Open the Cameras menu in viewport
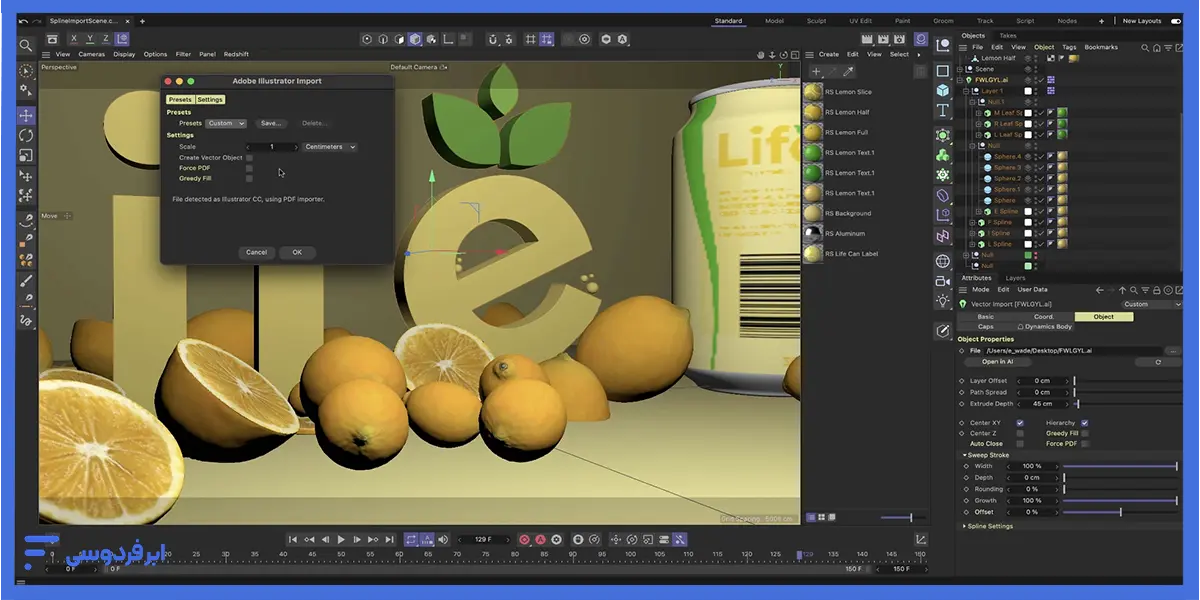 [92, 54]
